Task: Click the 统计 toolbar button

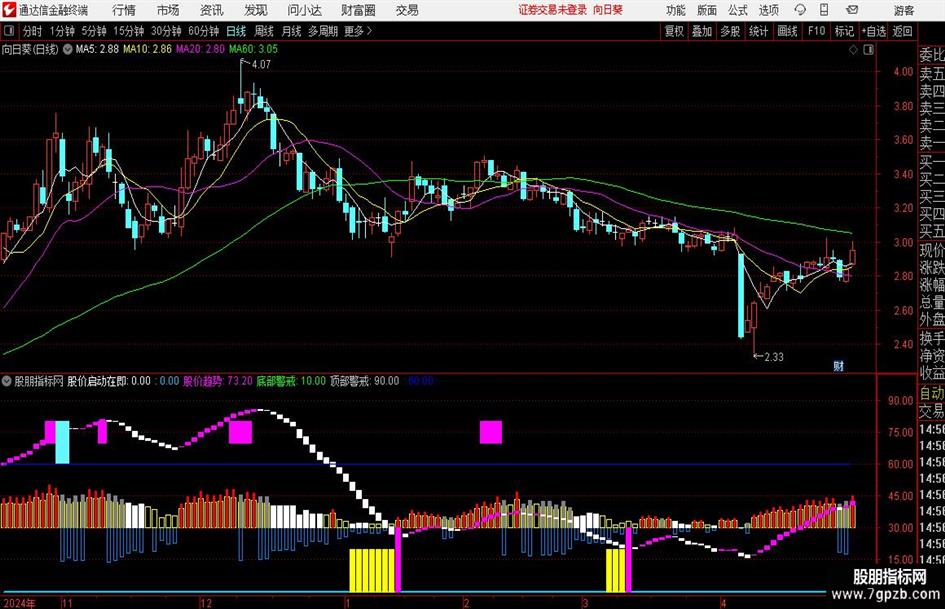Action: click(758, 31)
